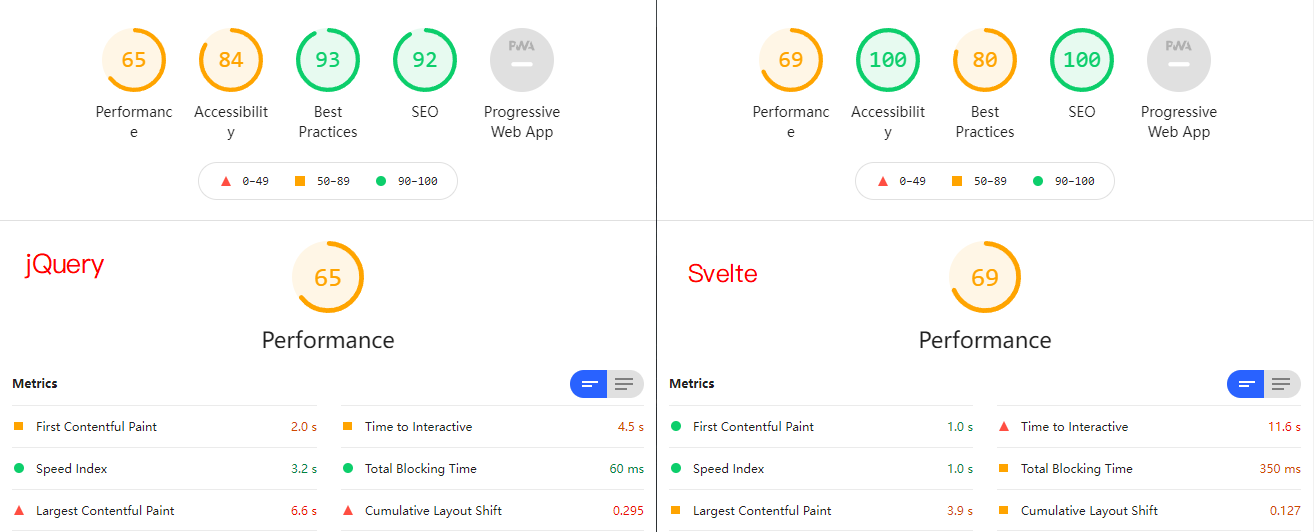The height and width of the screenshot is (532, 1314).
Task: Select Svelte metrics compact blue view toggle
Action: (x=1246, y=384)
